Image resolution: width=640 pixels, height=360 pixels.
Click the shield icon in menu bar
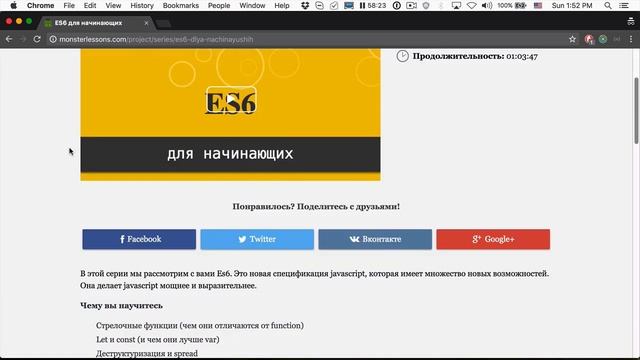(x=426, y=5)
